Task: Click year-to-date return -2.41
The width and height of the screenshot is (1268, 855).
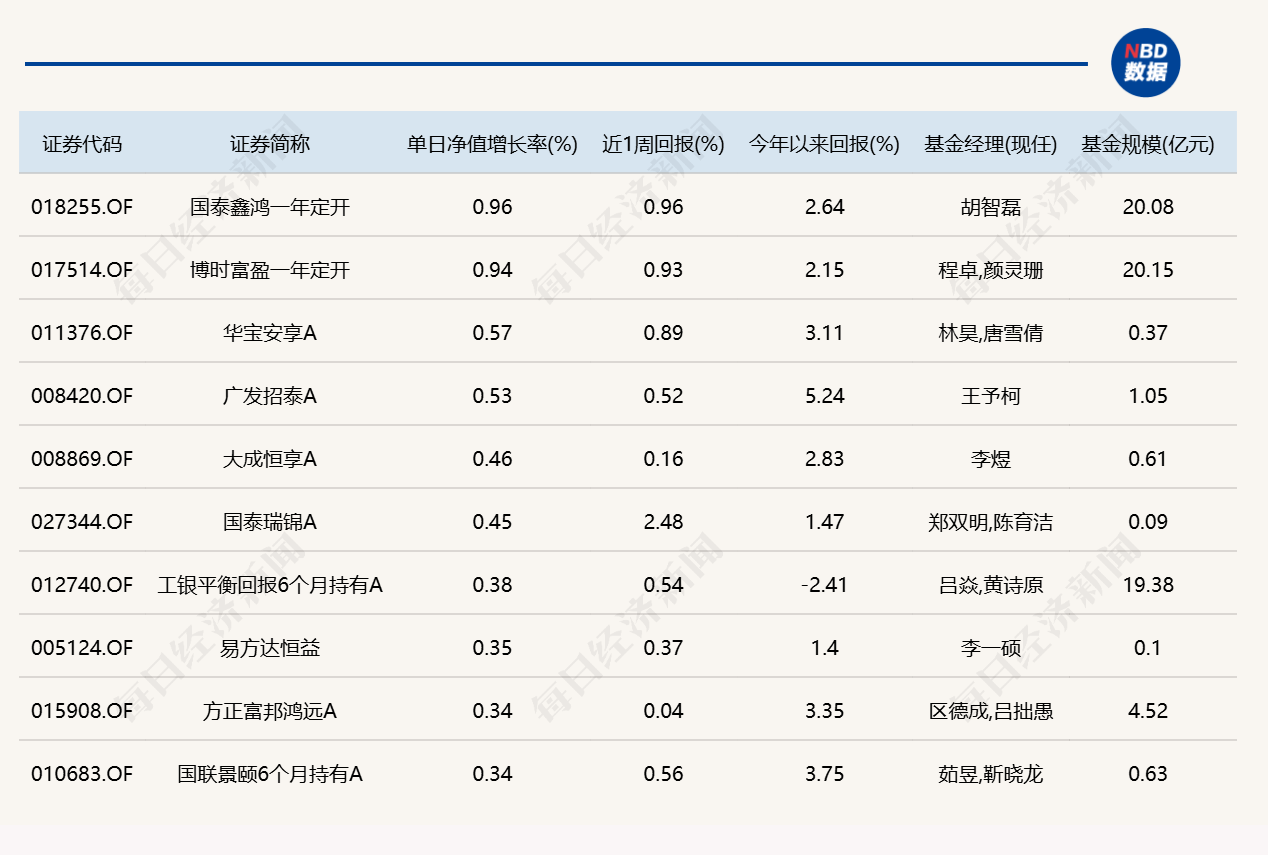Action: pyautogui.click(x=824, y=585)
